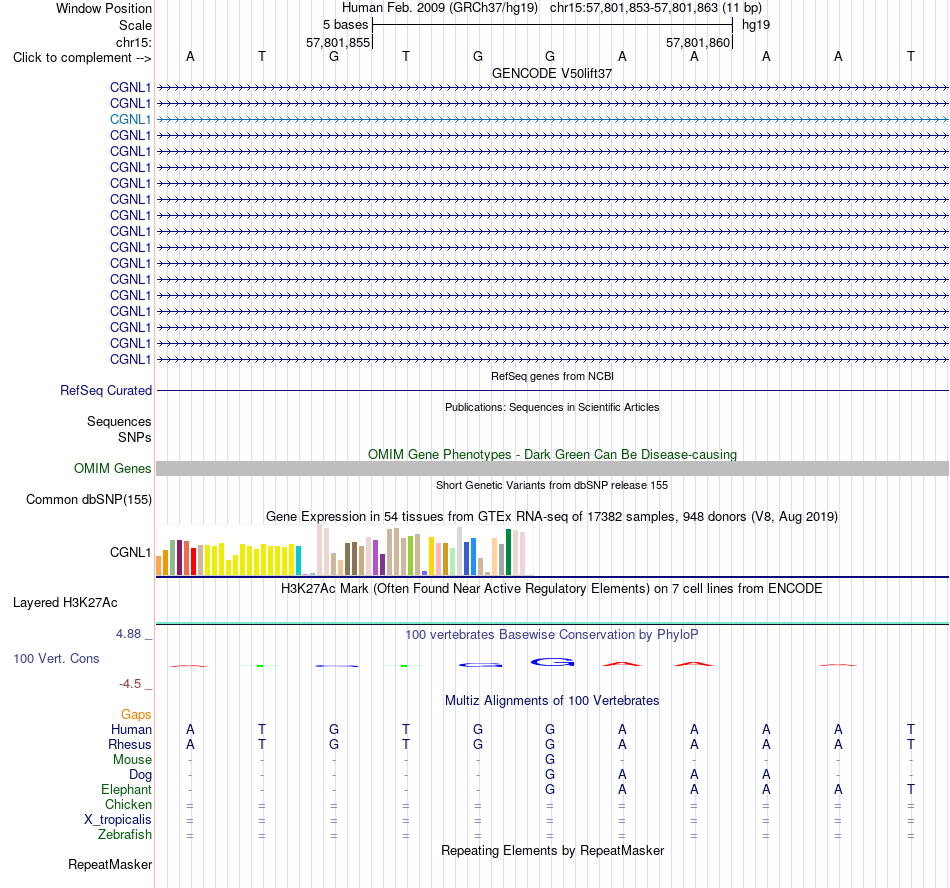
Task: Click the 100 Vert. Cons label
Action: [56, 658]
